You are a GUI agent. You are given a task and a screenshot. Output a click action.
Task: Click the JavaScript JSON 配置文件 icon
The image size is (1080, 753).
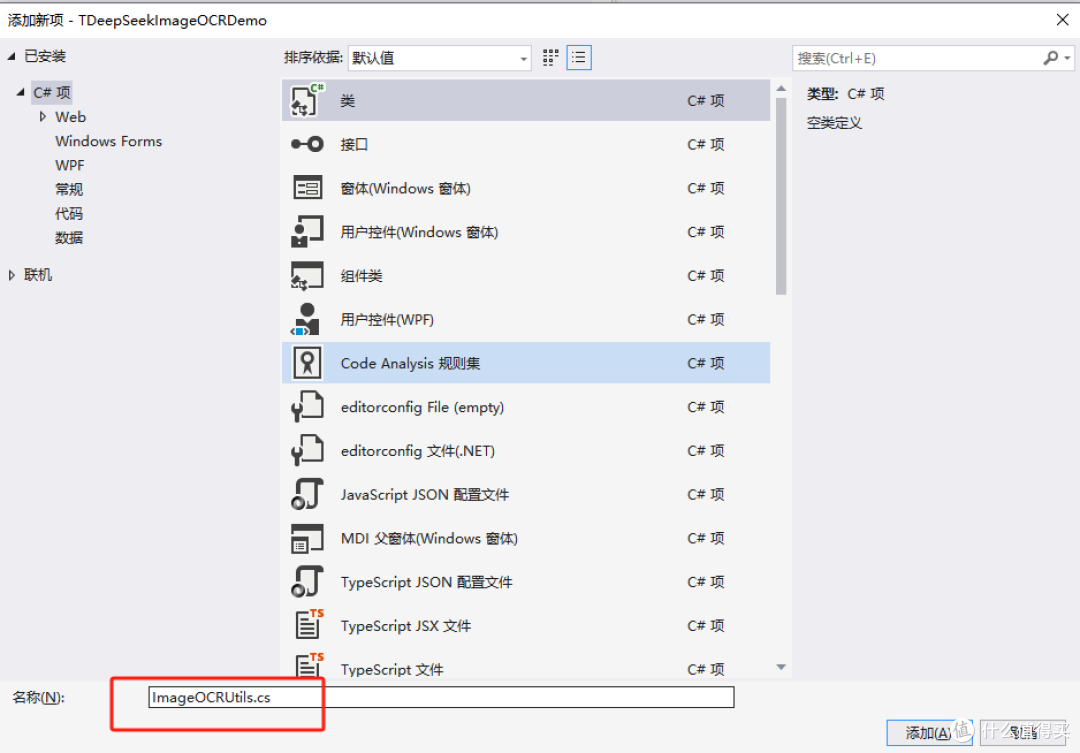point(307,494)
